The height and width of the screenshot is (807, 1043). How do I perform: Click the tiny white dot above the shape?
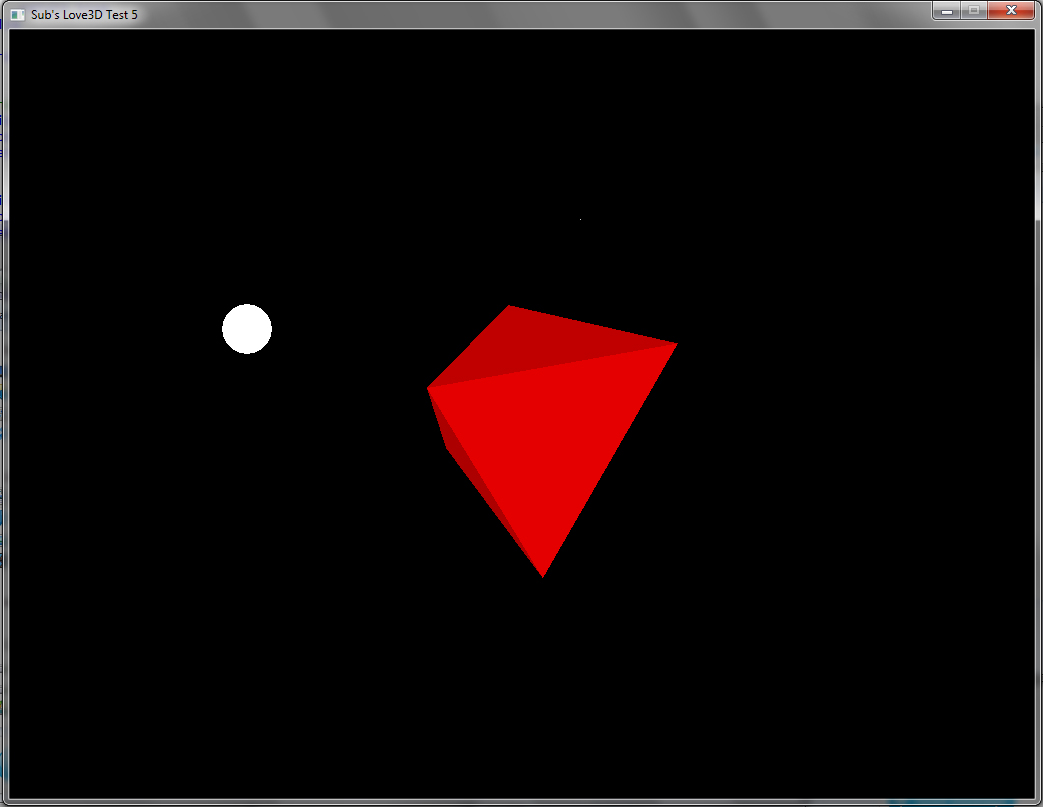pos(580,219)
